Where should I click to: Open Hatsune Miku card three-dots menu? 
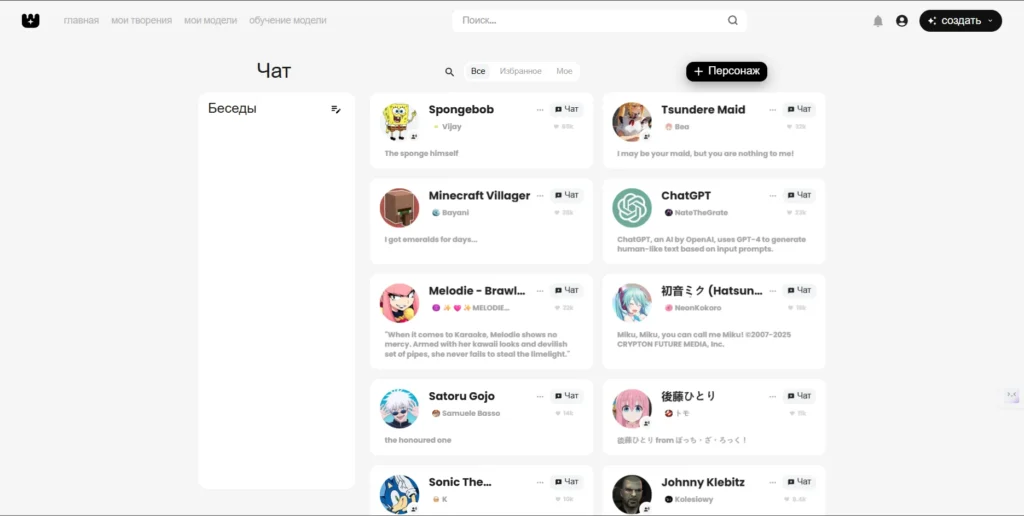click(x=773, y=291)
